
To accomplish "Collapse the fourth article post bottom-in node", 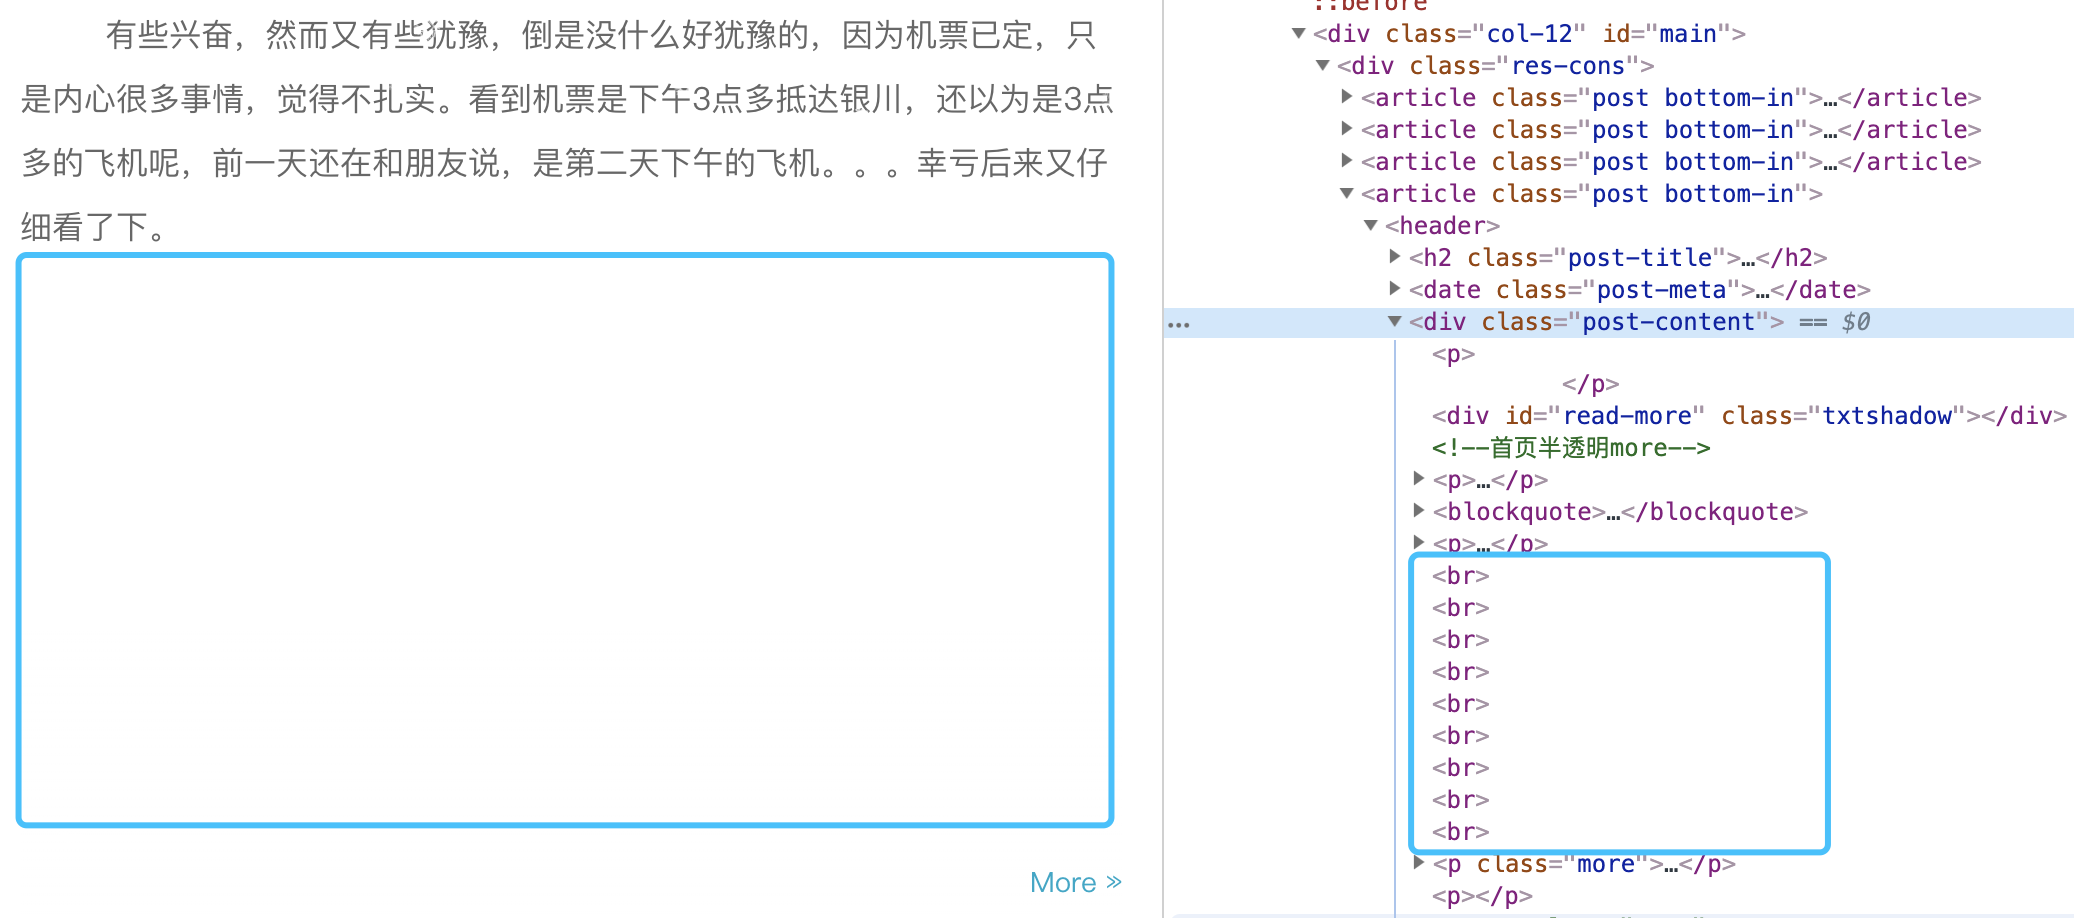I will click(x=1347, y=193).
